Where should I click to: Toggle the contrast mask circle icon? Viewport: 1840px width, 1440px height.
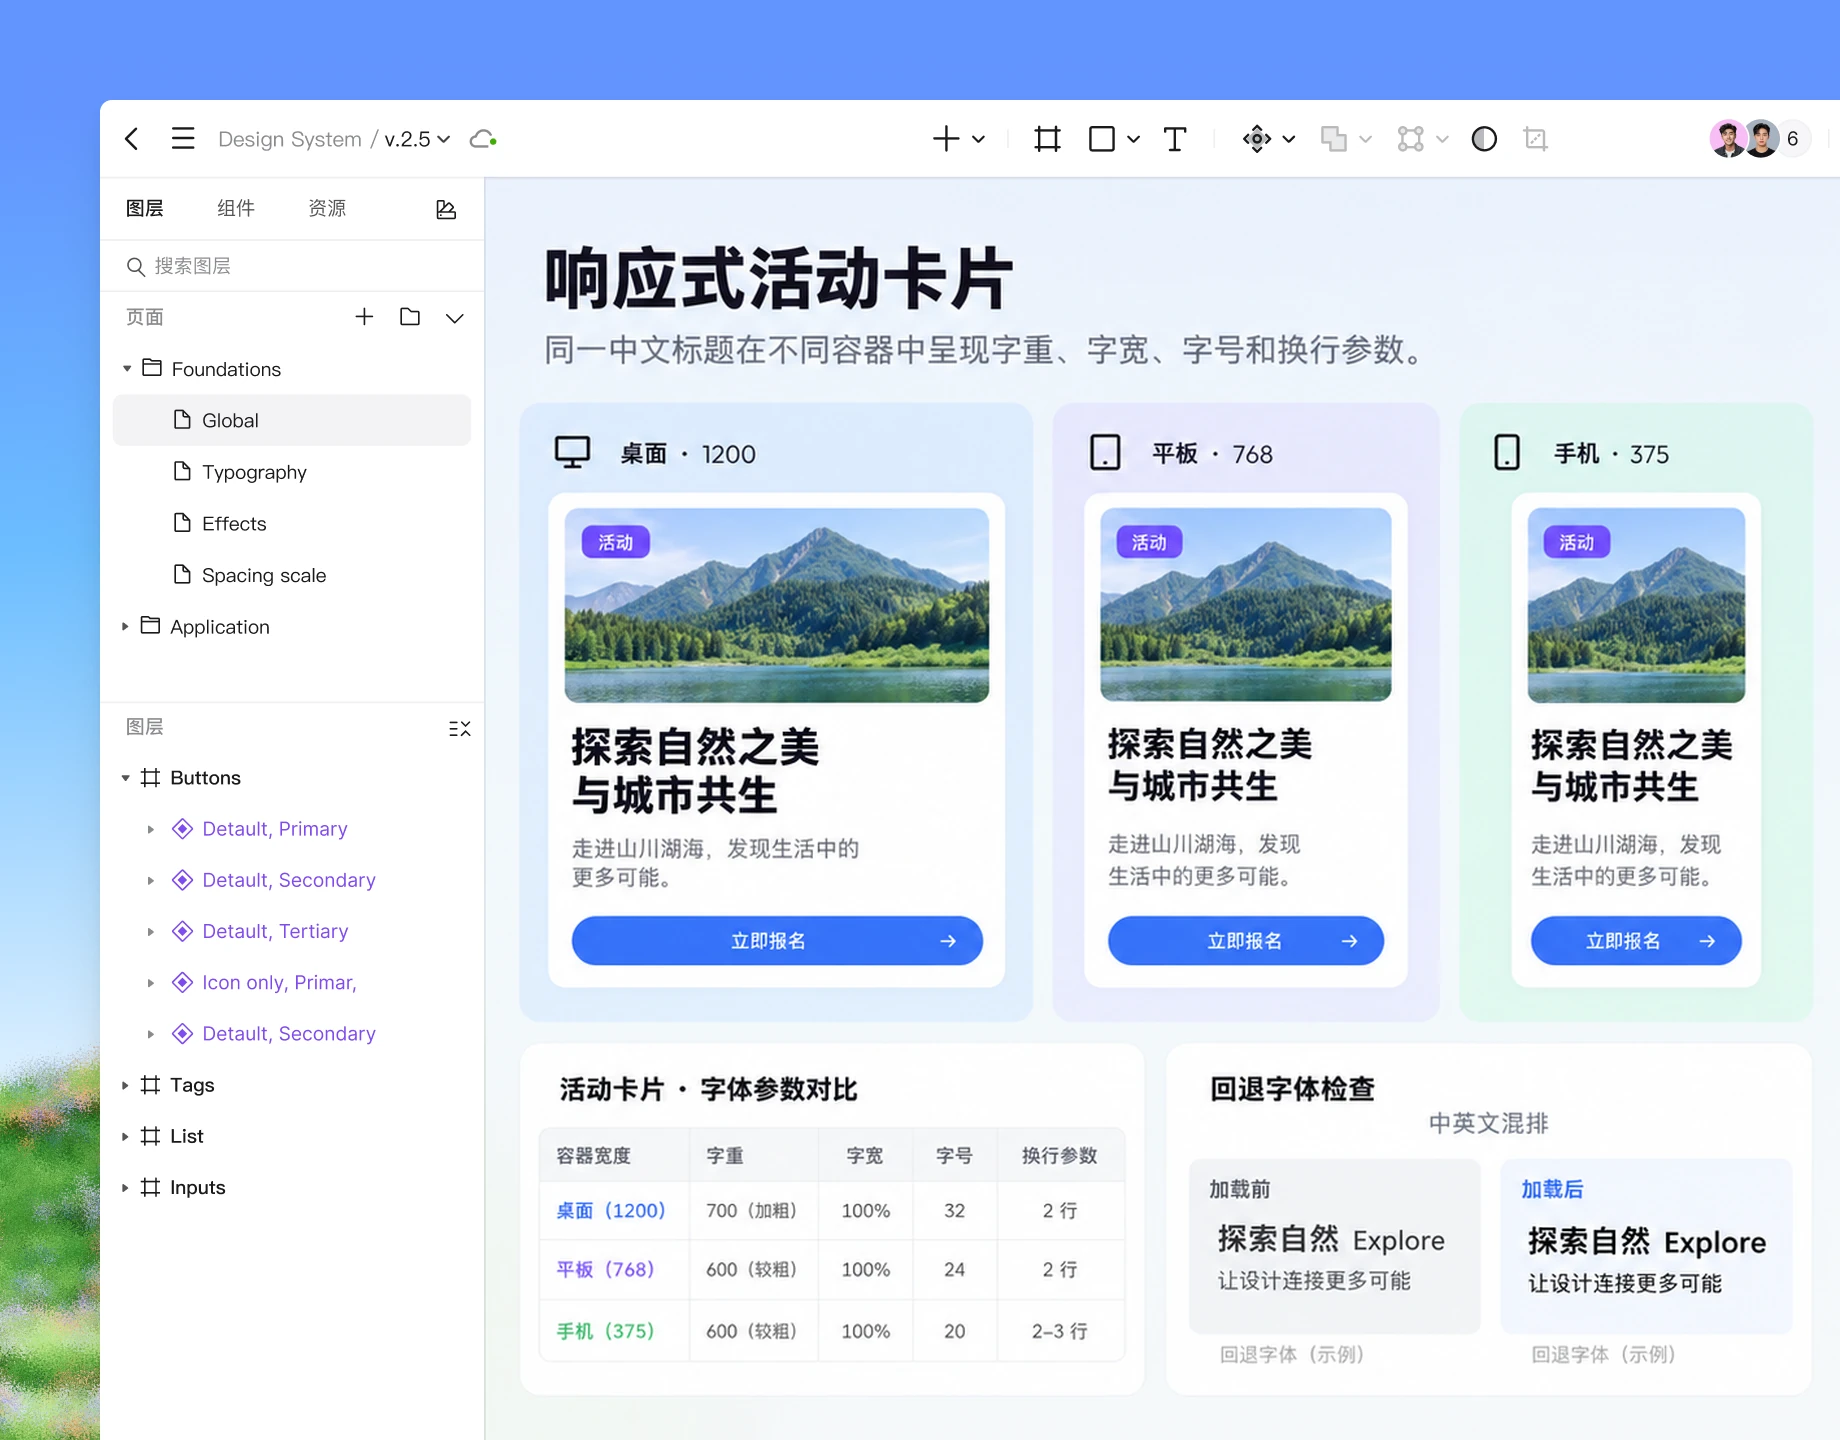(x=1484, y=139)
